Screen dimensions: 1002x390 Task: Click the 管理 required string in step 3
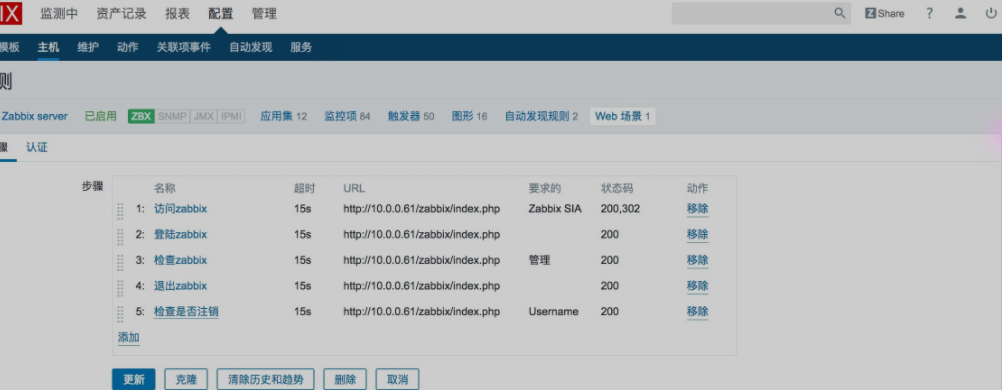click(x=539, y=260)
